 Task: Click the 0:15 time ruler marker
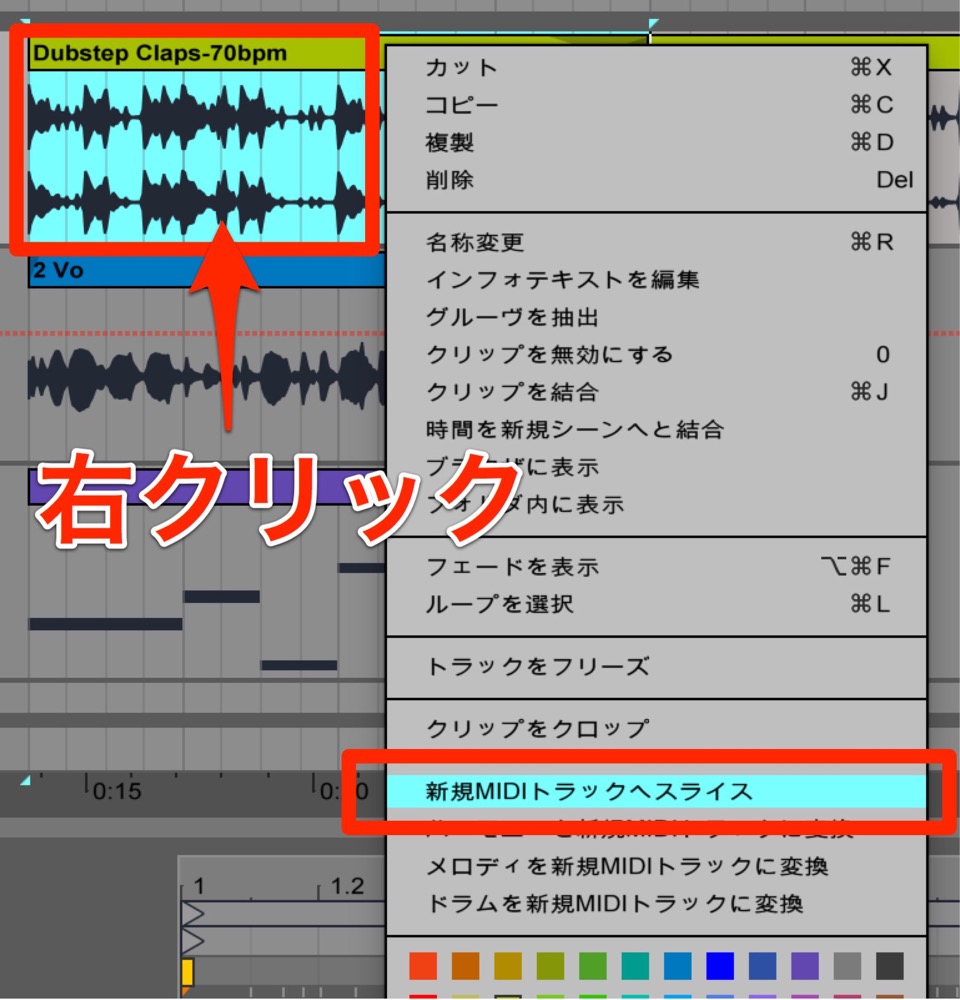(117, 791)
